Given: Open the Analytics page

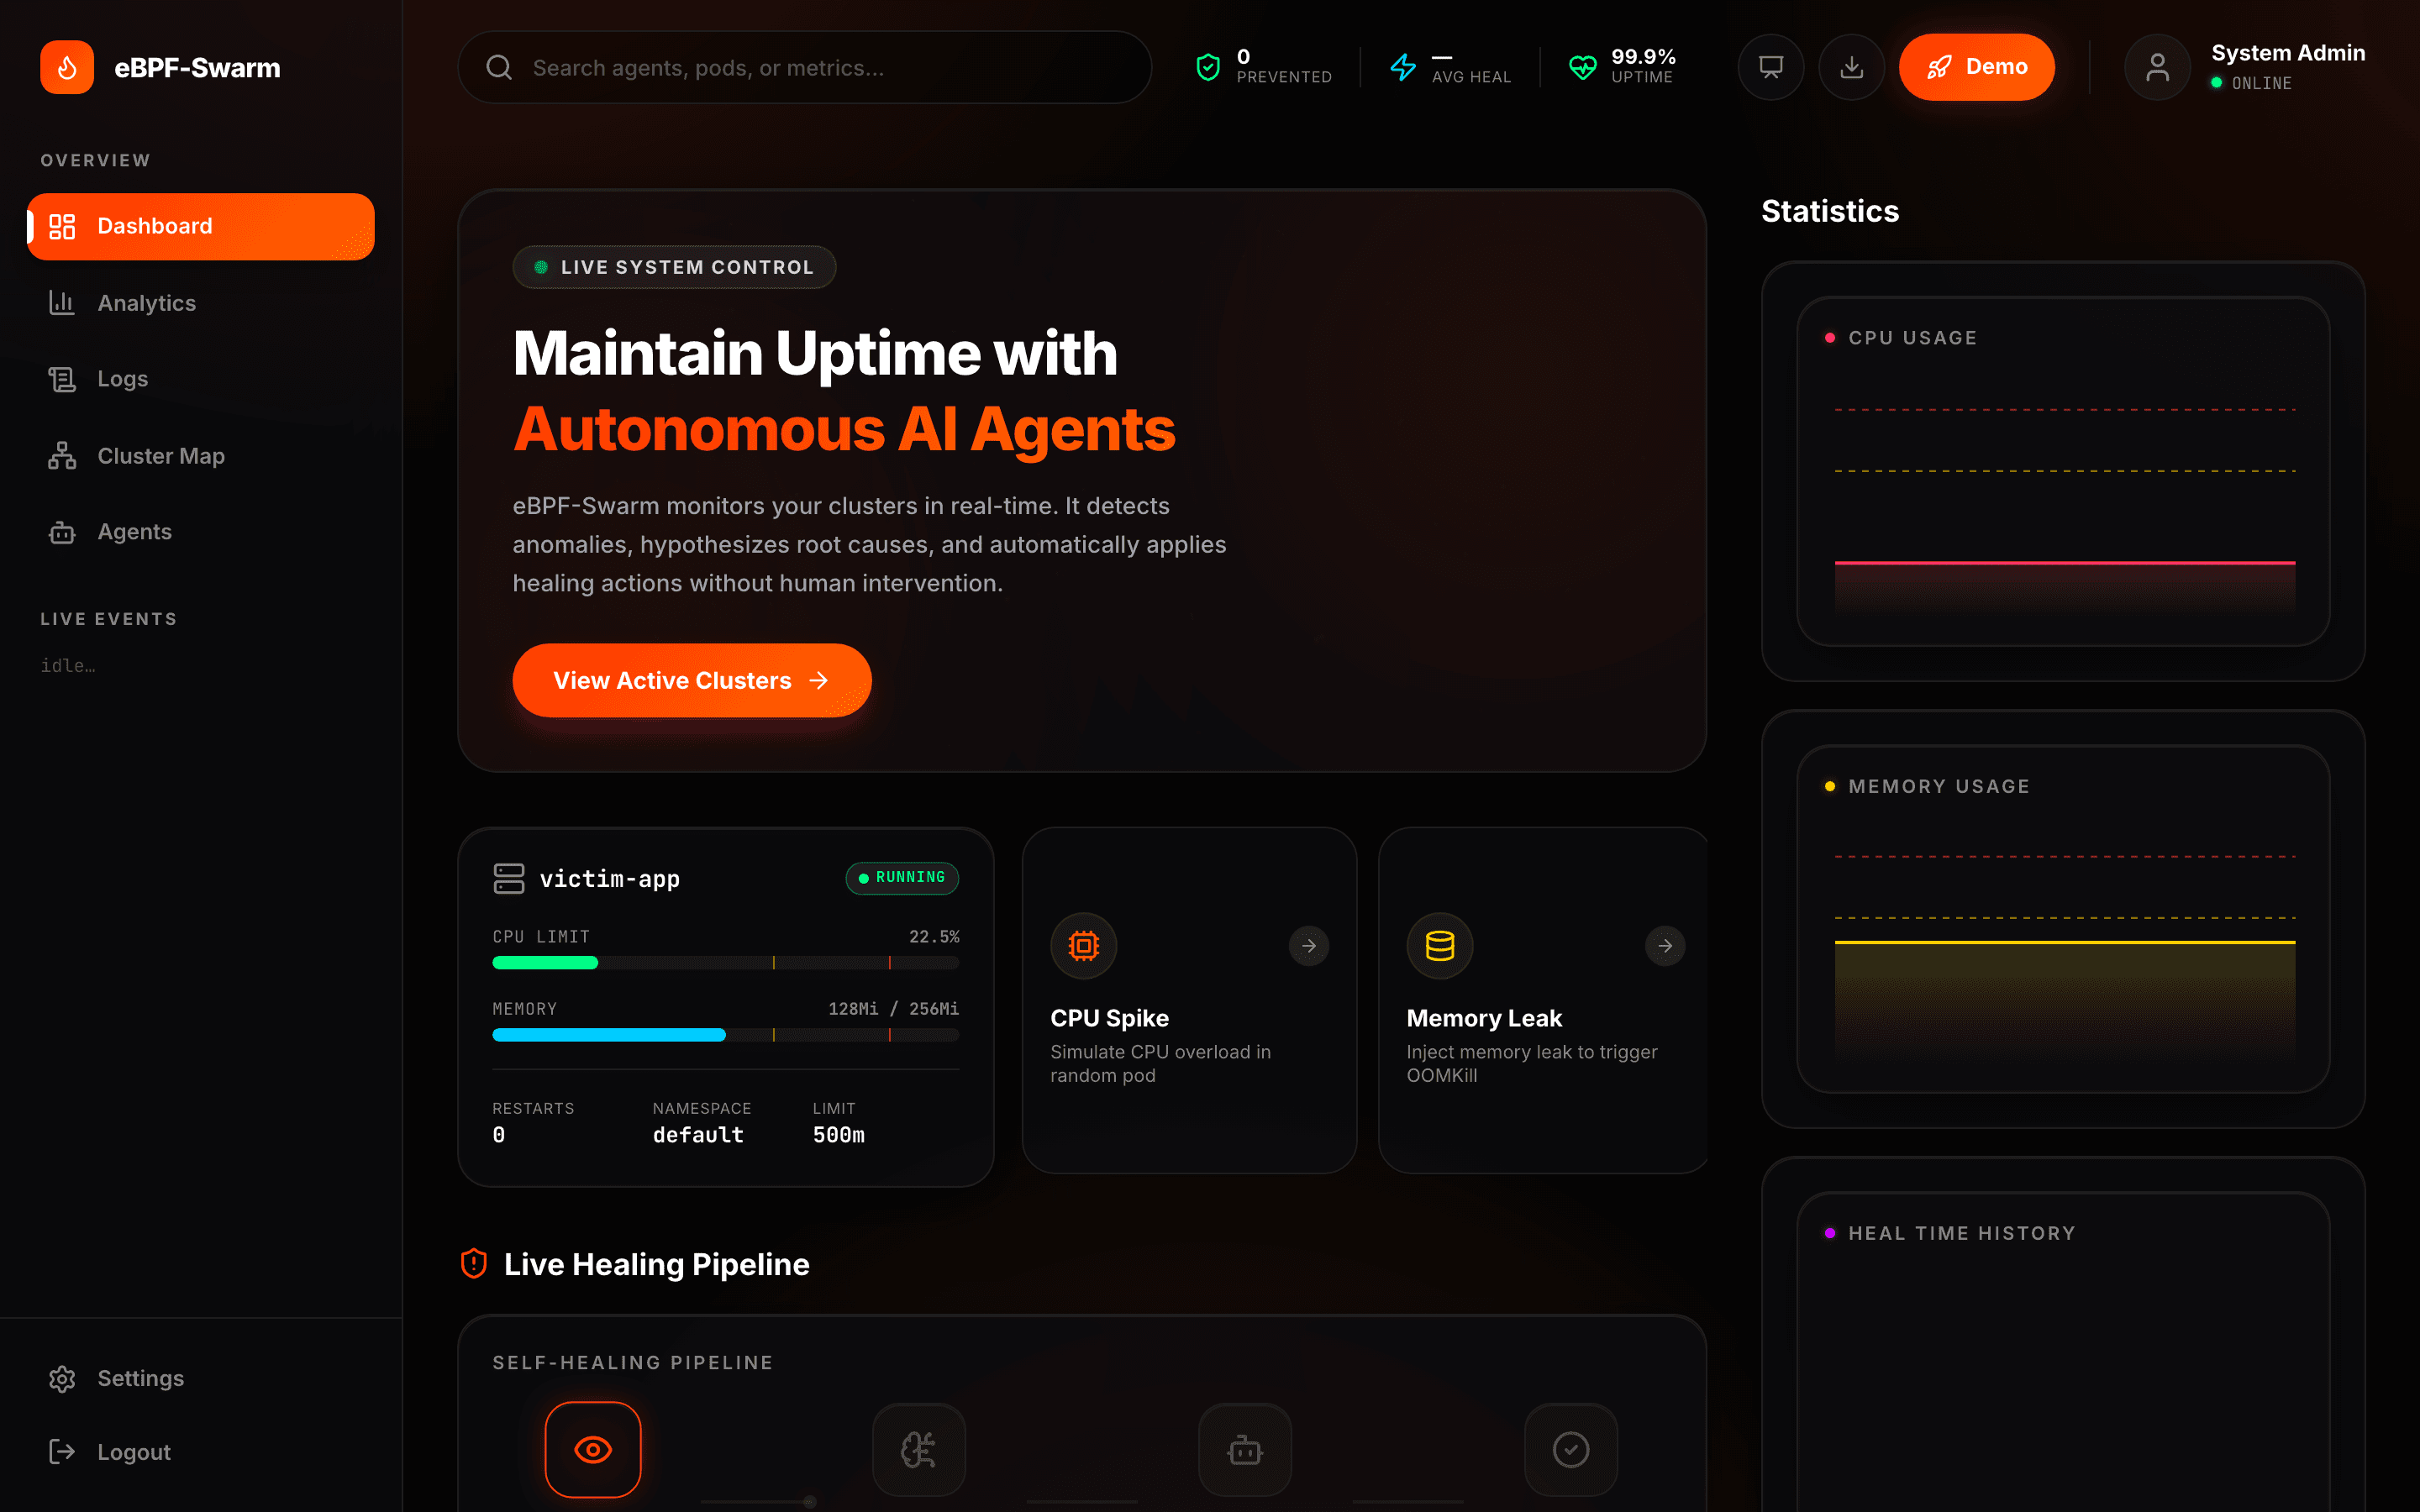Looking at the screenshot, I should point(201,303).
